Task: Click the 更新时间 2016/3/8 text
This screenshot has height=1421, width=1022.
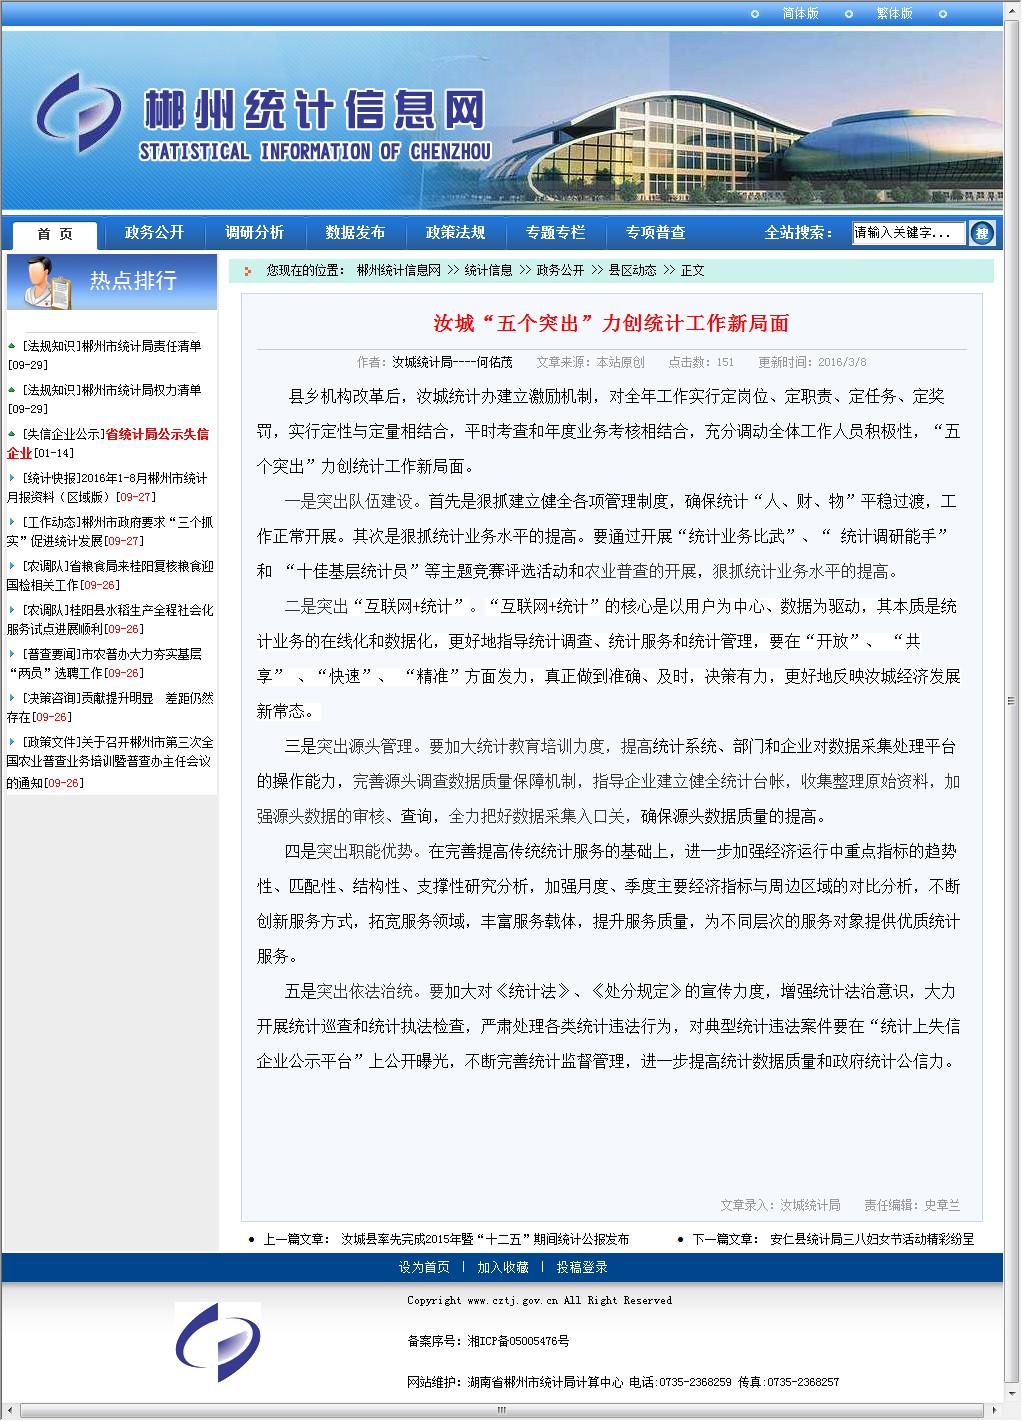Action: [x=812, y=362]
